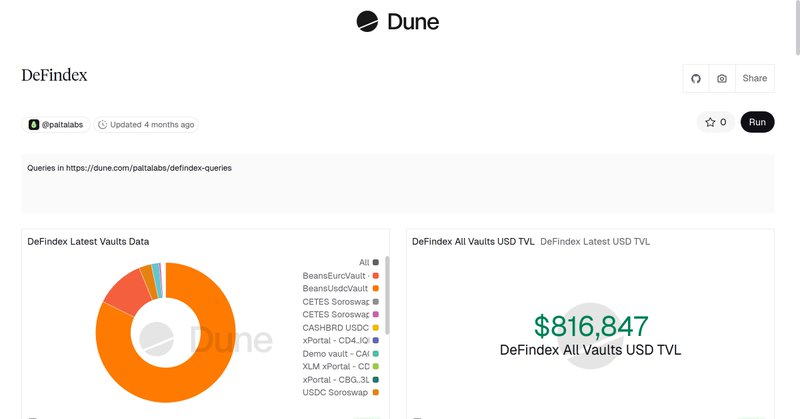Click the page vertical scrollbar
The height and width of the screenshot is (419, 800).
[797, 27]
